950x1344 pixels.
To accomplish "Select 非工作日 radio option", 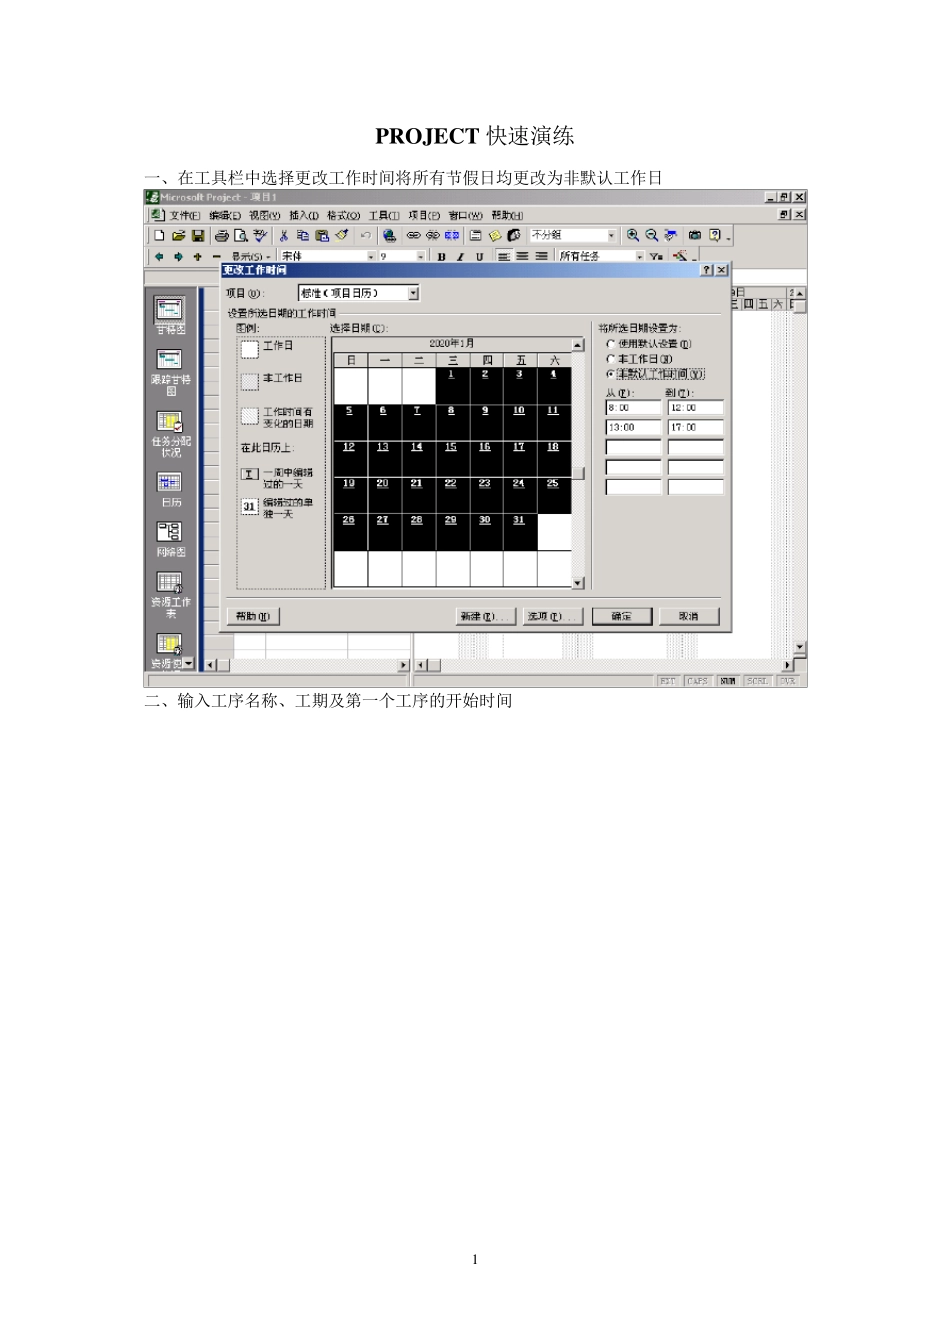I will (x=640, y=359).
